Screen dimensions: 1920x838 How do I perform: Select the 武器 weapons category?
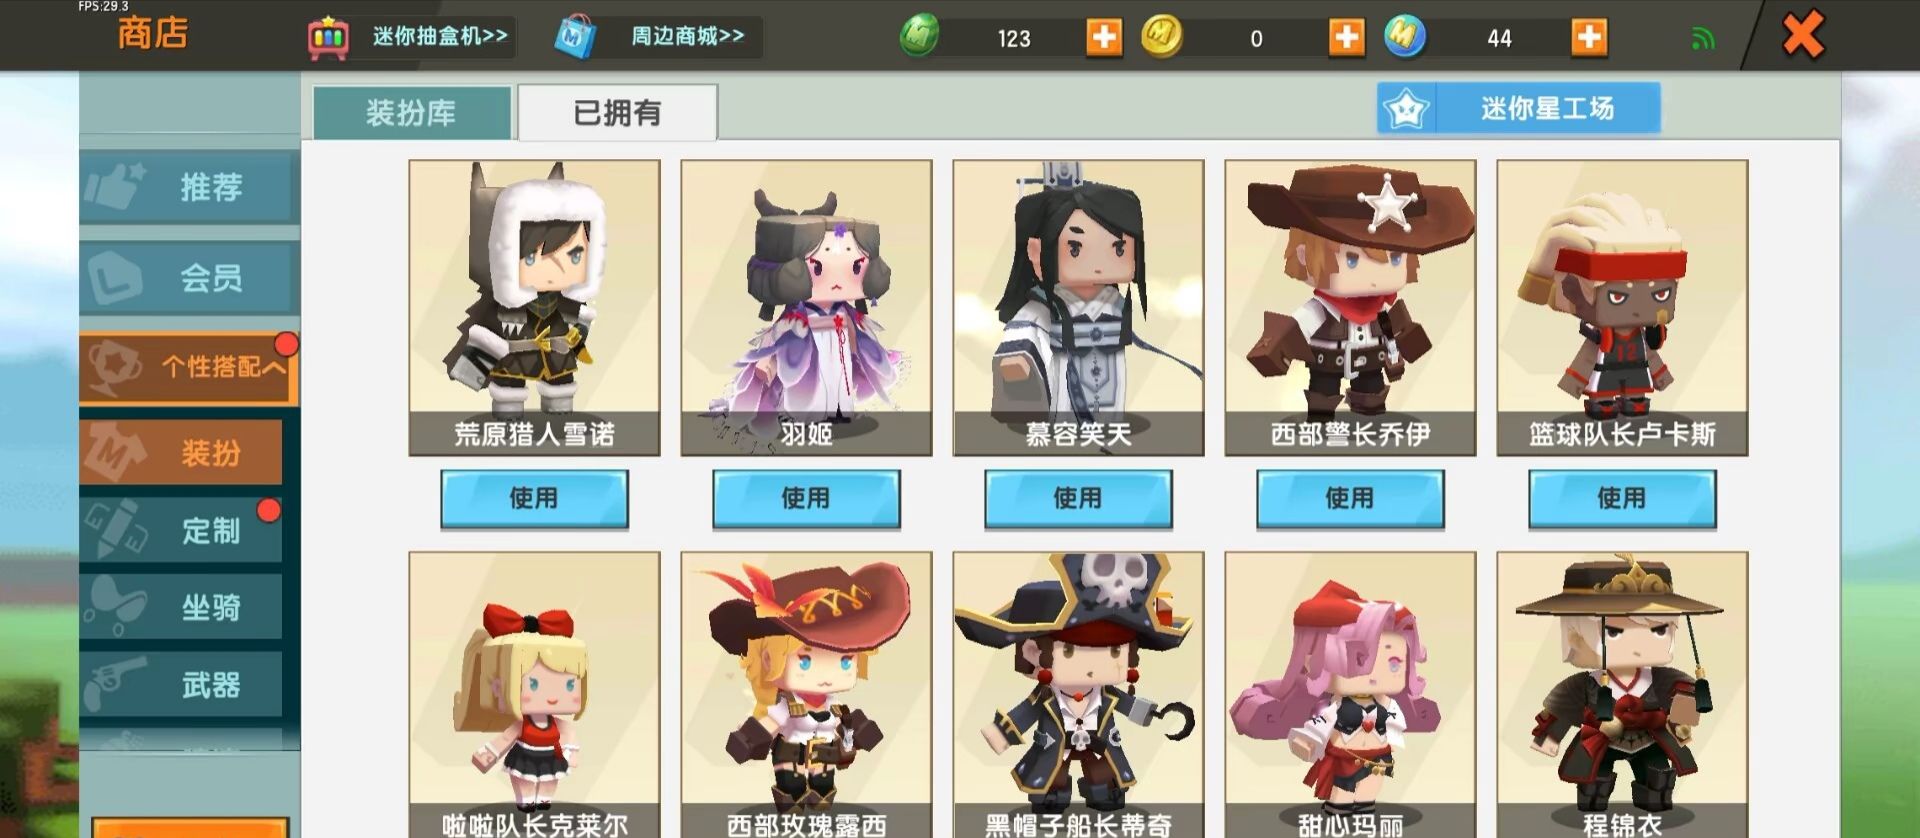[x=181, y=685]
